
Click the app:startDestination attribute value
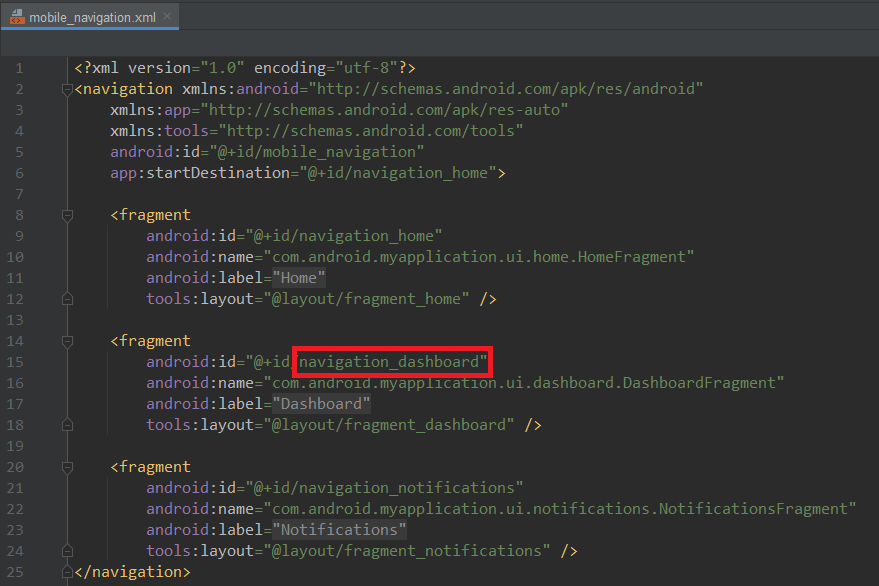[x=397, y=173]
